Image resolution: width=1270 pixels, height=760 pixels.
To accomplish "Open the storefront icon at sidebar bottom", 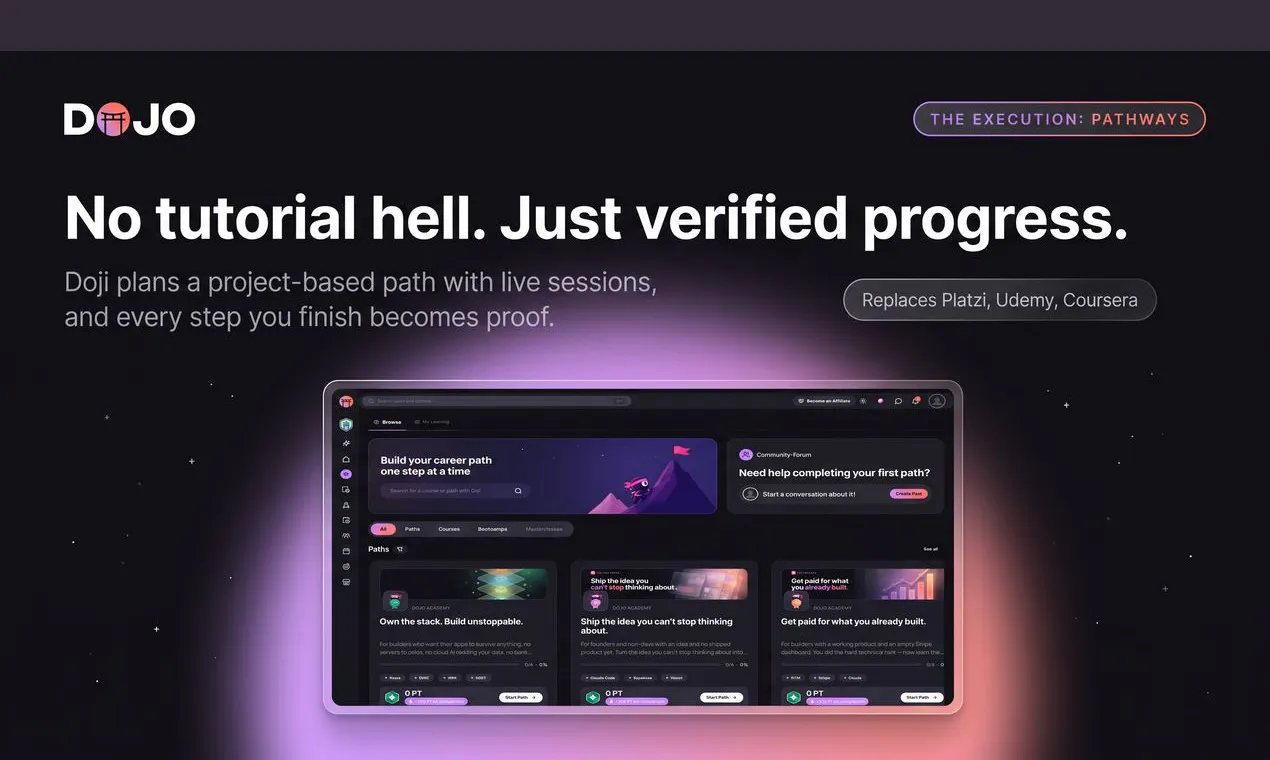I will point(346,582).
